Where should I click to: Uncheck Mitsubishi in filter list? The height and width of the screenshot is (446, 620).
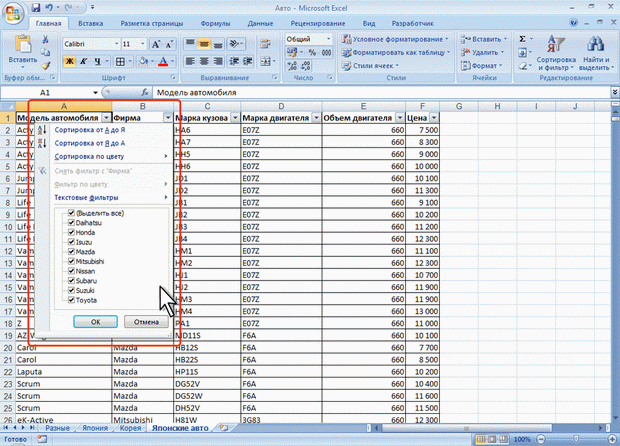coord(72,261)
